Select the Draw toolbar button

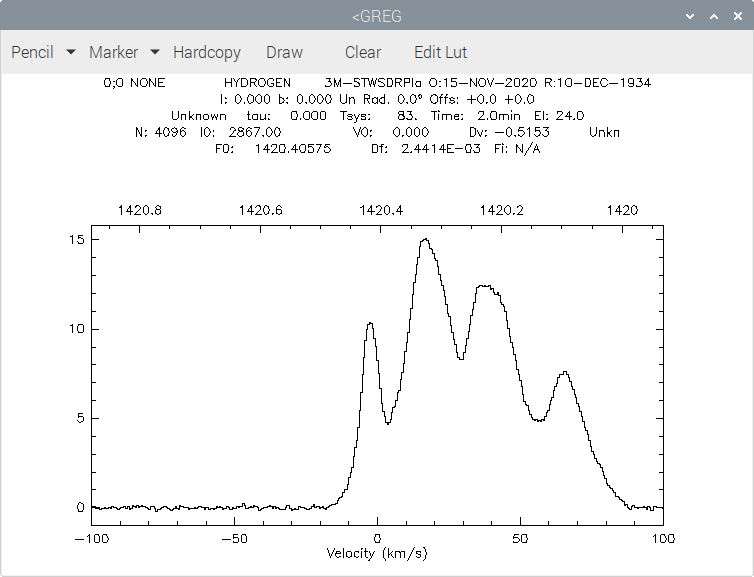284,52
